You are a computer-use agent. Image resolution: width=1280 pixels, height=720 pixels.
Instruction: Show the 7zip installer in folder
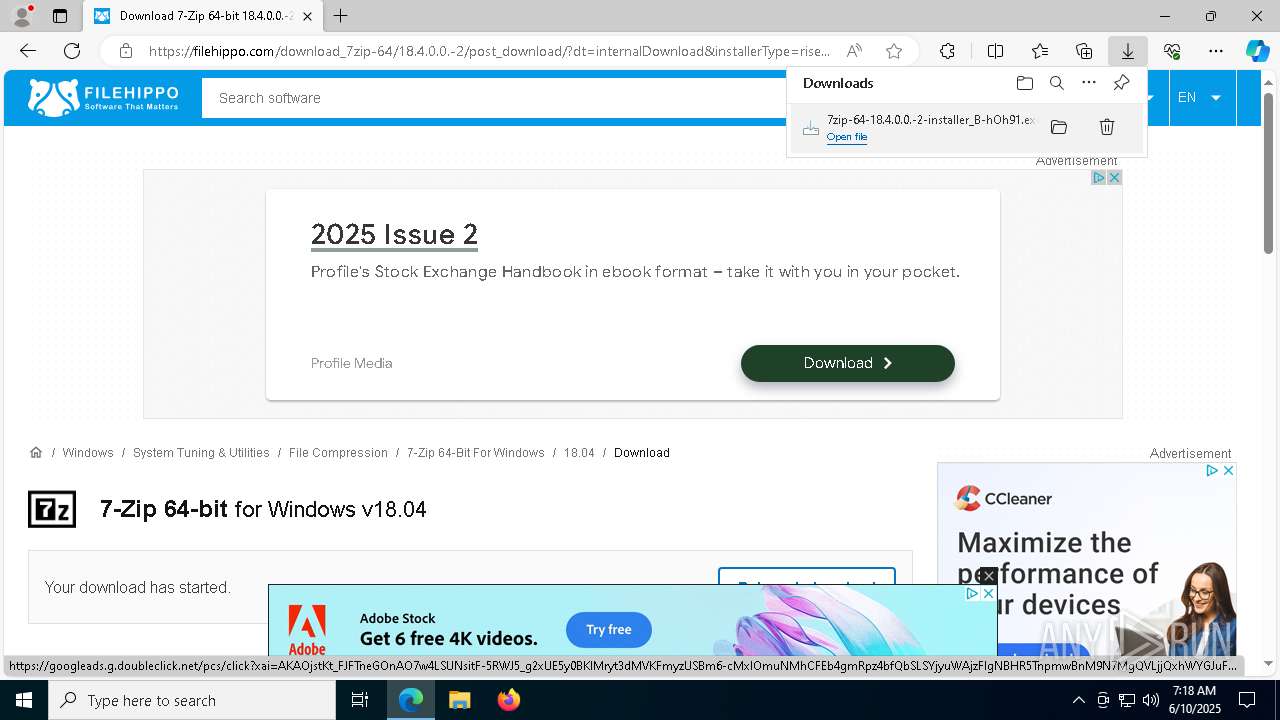[1059, 127]
